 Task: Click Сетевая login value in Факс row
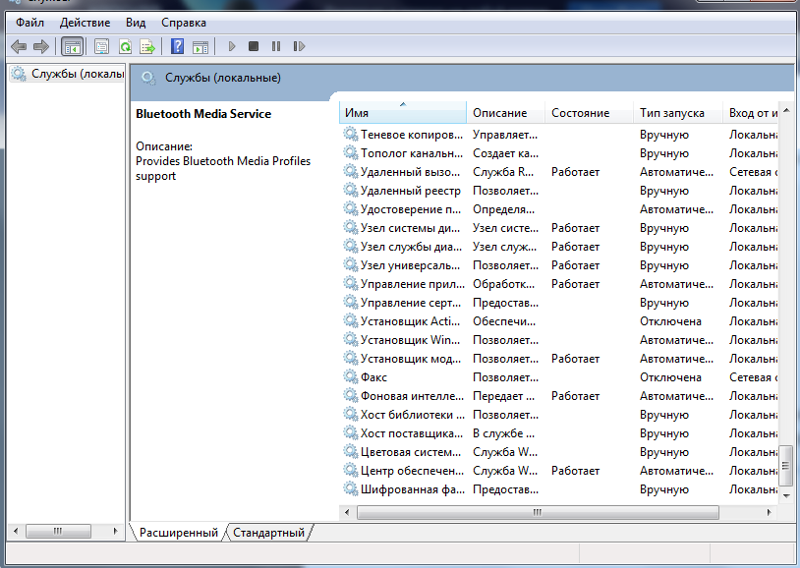753,378
